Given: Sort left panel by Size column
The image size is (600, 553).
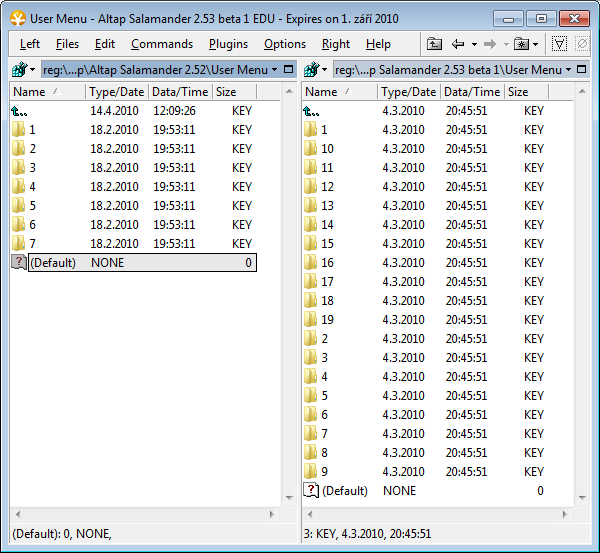Looking at the screenshot, I should tap(234, 92).
